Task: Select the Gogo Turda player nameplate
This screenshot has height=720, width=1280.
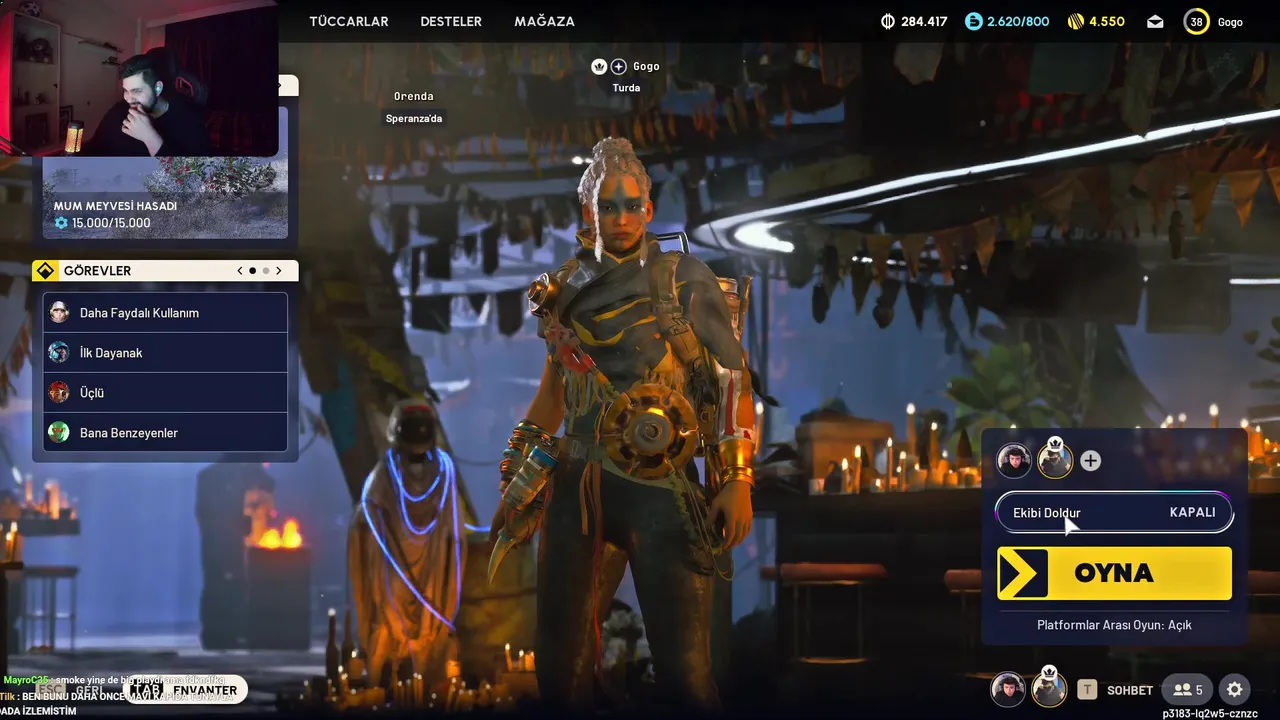Action: 626,76
